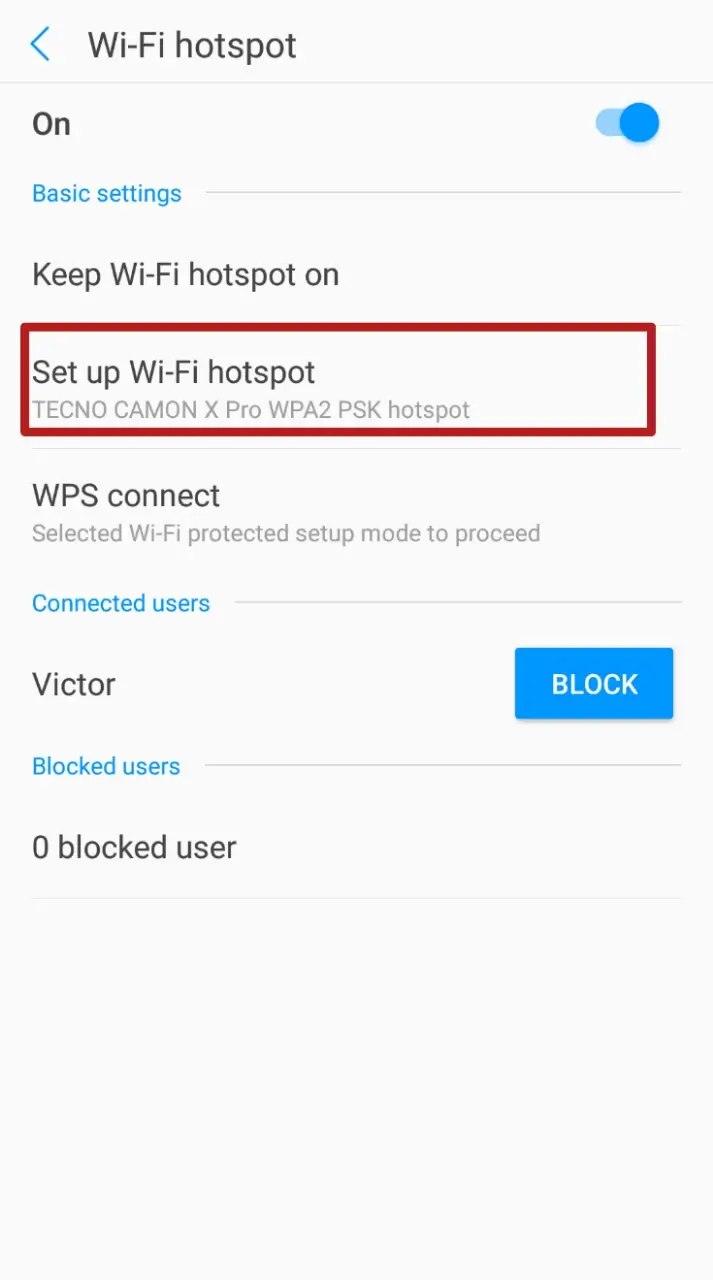The width and height of the screenshot is (713, 1280).
Task: Go back using the arrow icon
Action: 41,45
